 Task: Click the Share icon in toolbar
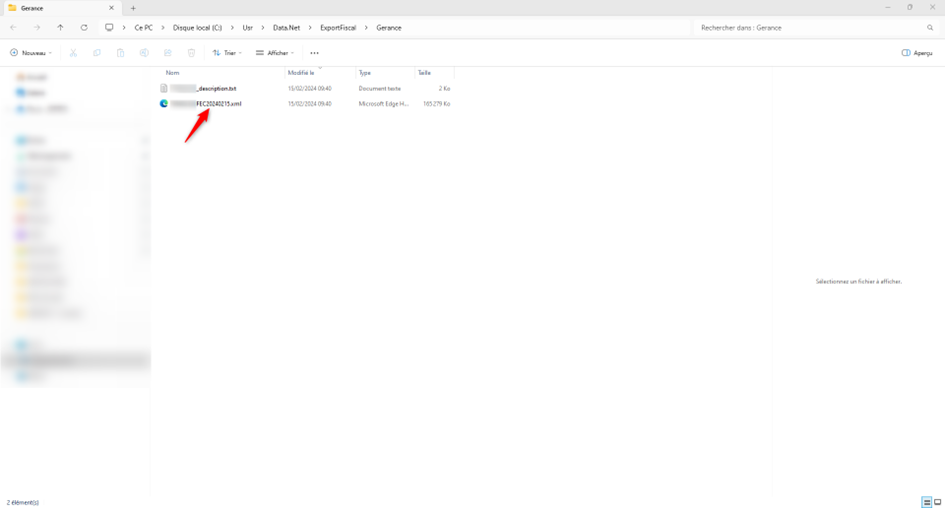168,53
